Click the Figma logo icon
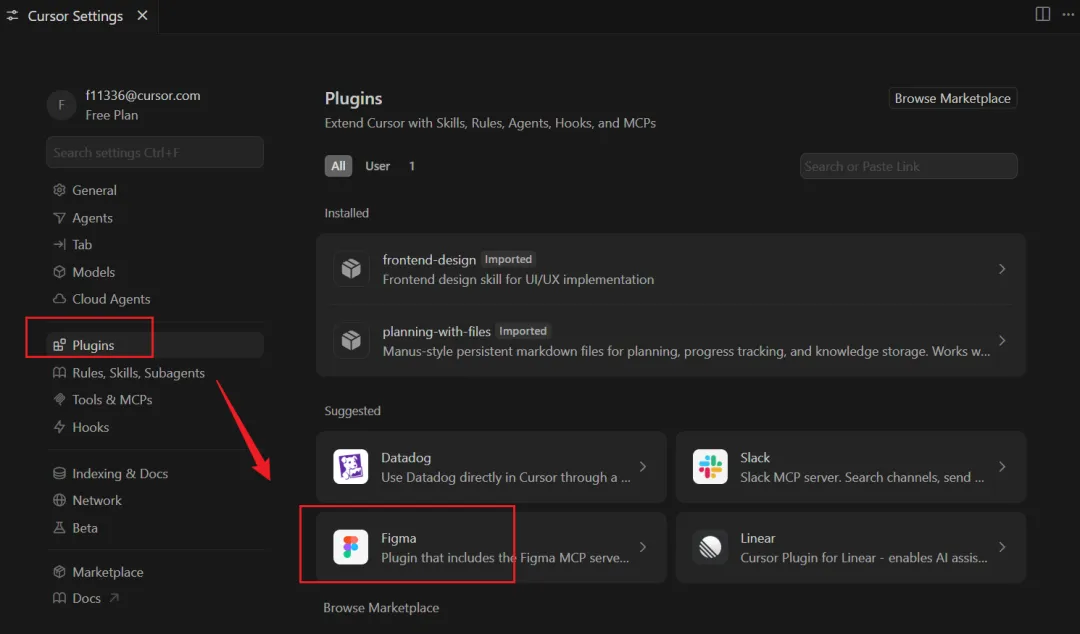Image resolution: width=1080 pixels, height=634 pixels. [x=351, y=547]
